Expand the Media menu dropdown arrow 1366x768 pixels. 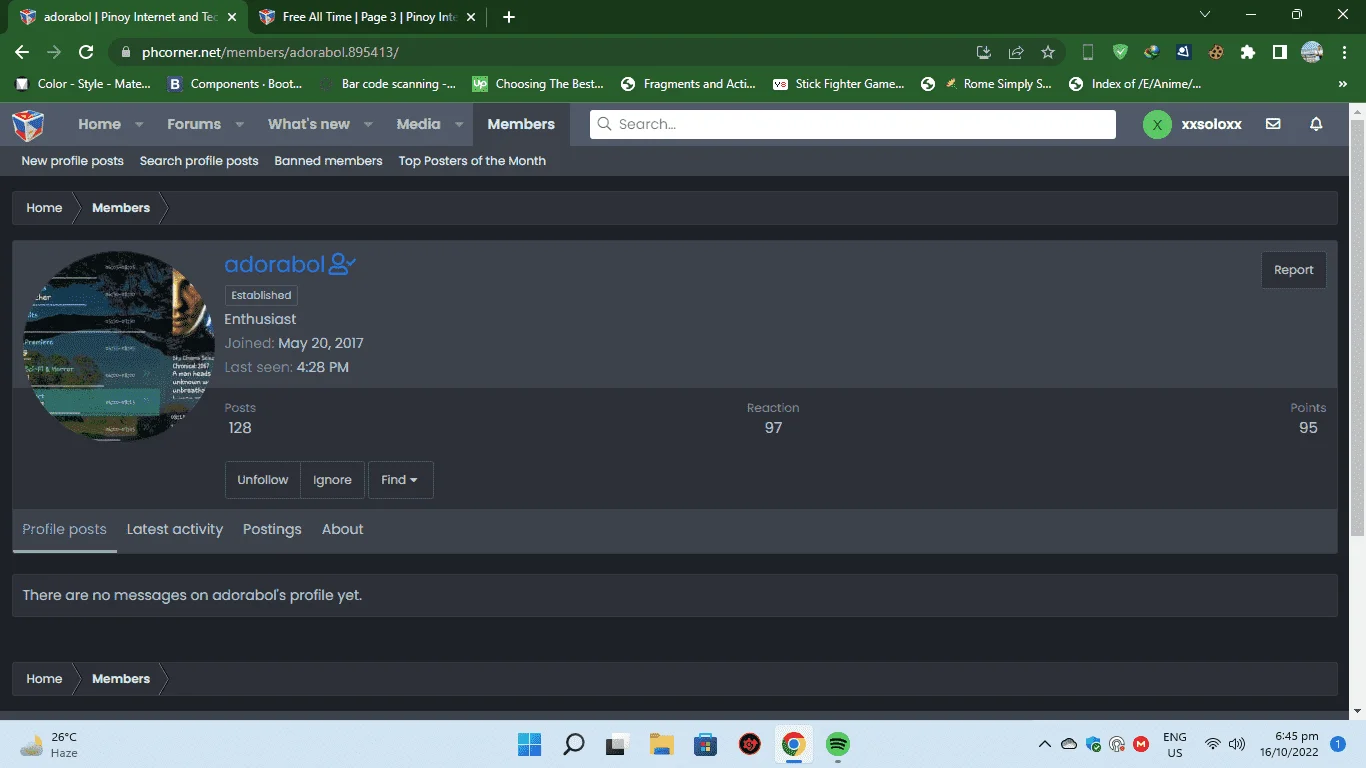pos(459,125)
